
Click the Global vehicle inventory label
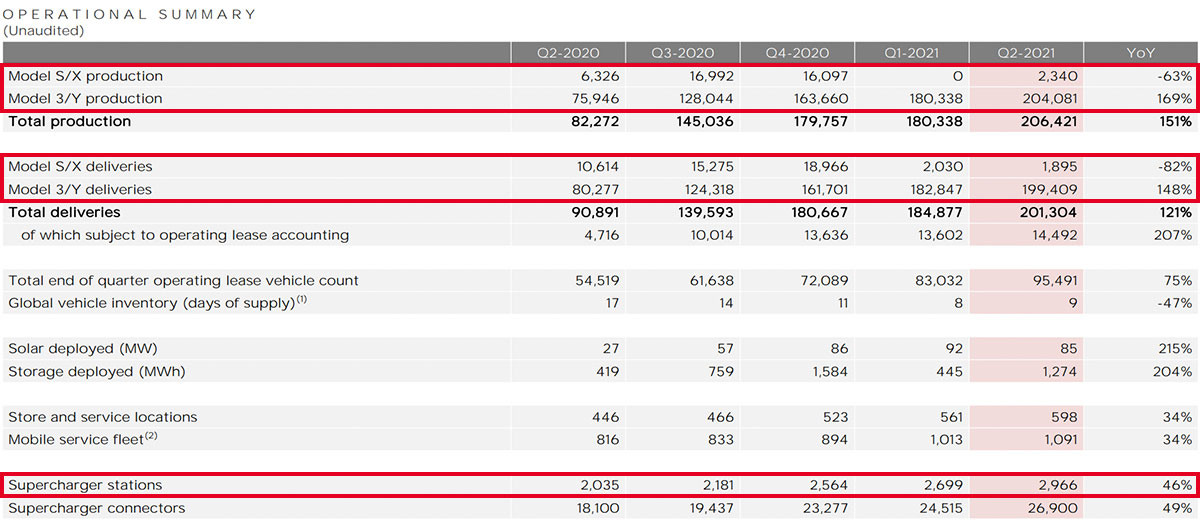[x=157, y=303]
